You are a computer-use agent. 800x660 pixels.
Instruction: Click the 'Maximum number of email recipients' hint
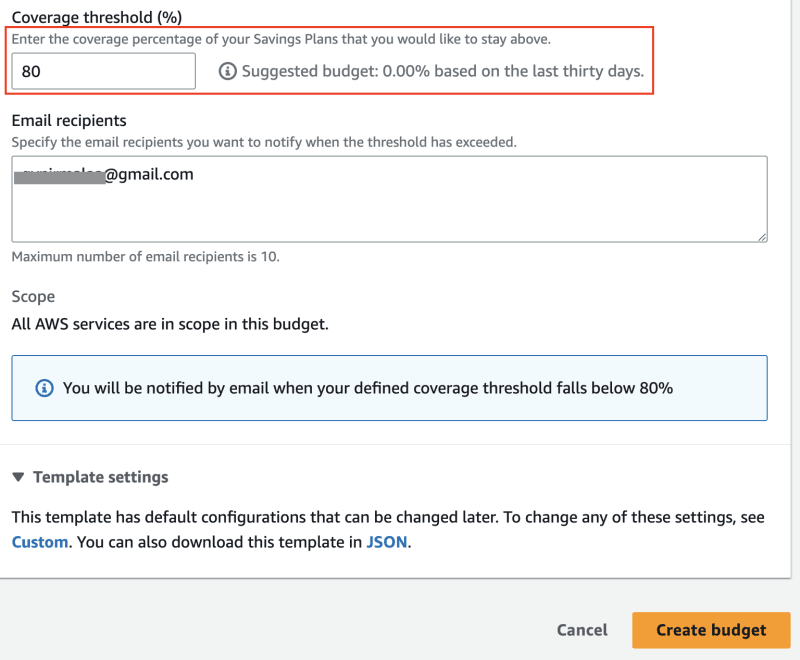click(145, 257)
